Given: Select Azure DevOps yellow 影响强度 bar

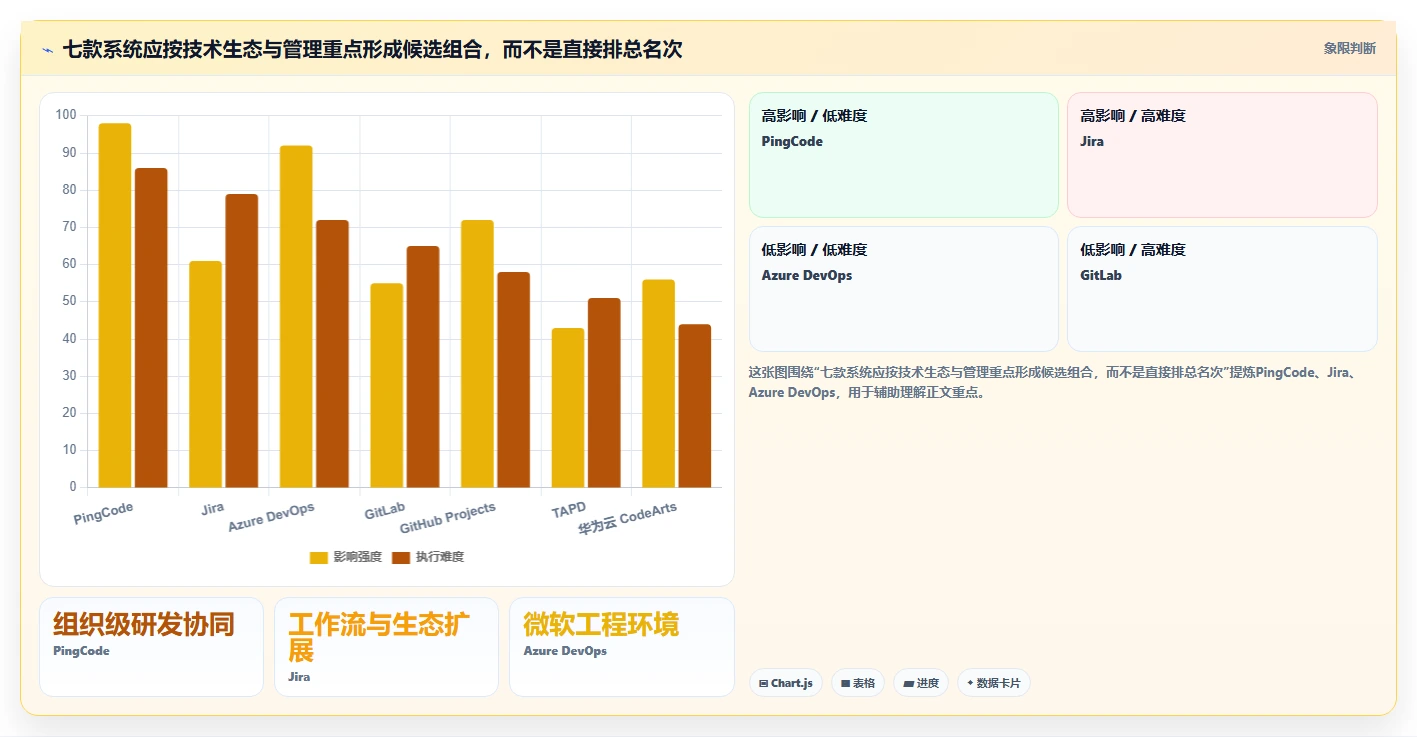Looking at the screenshot, I should click(296, 316).
